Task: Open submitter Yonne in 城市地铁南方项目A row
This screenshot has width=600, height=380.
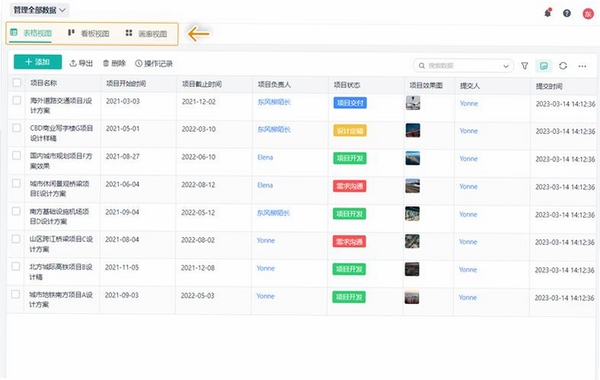Action: pyautogui.click(x=468, y=297)
